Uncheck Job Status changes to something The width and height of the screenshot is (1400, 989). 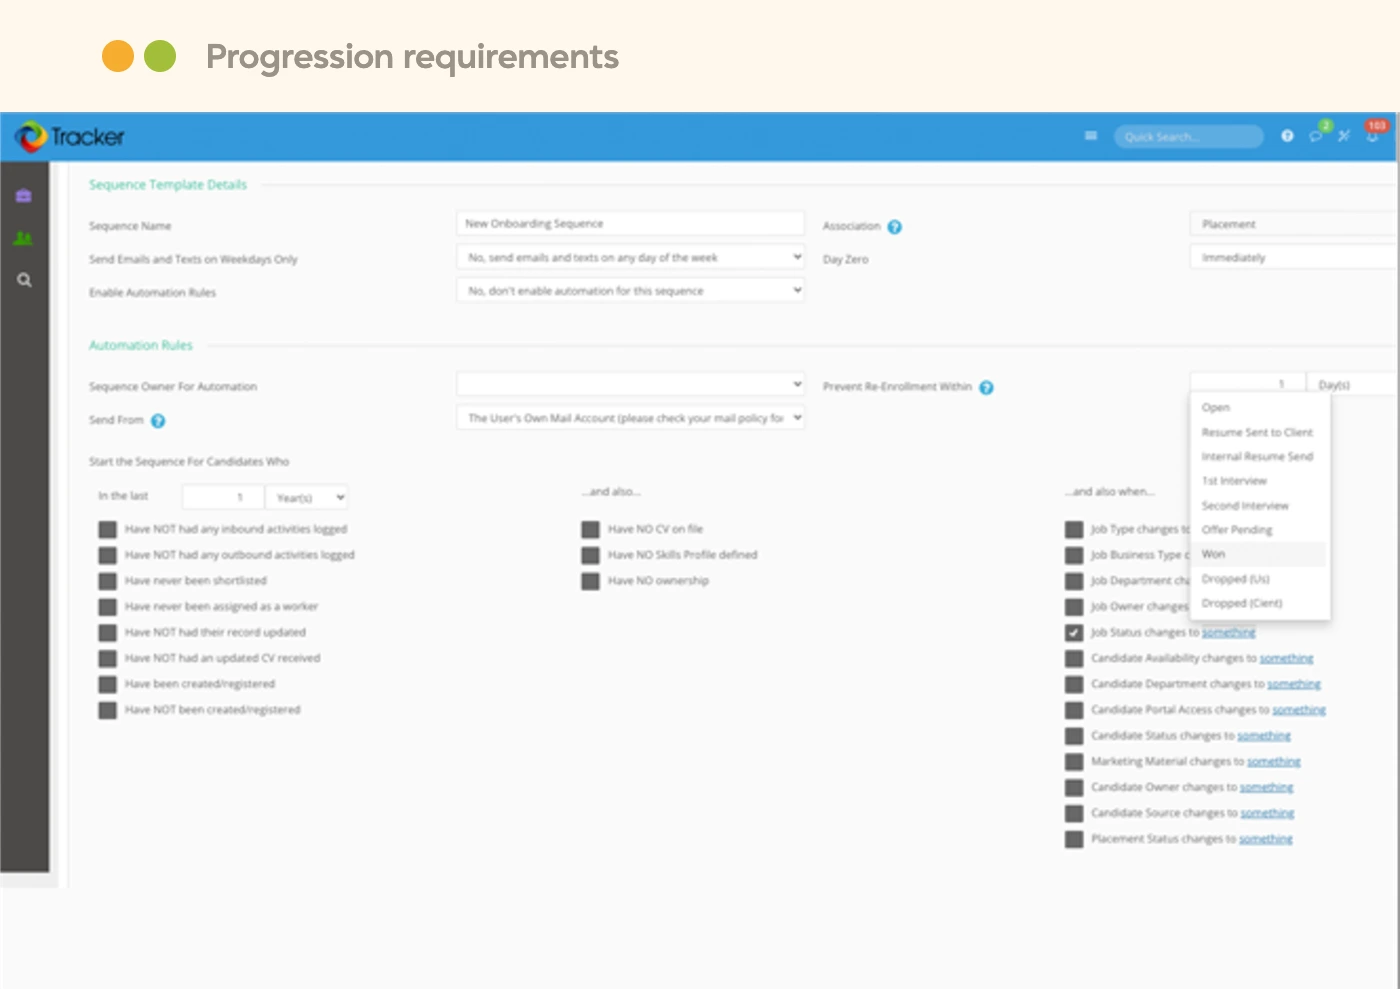click(1074, 633)
